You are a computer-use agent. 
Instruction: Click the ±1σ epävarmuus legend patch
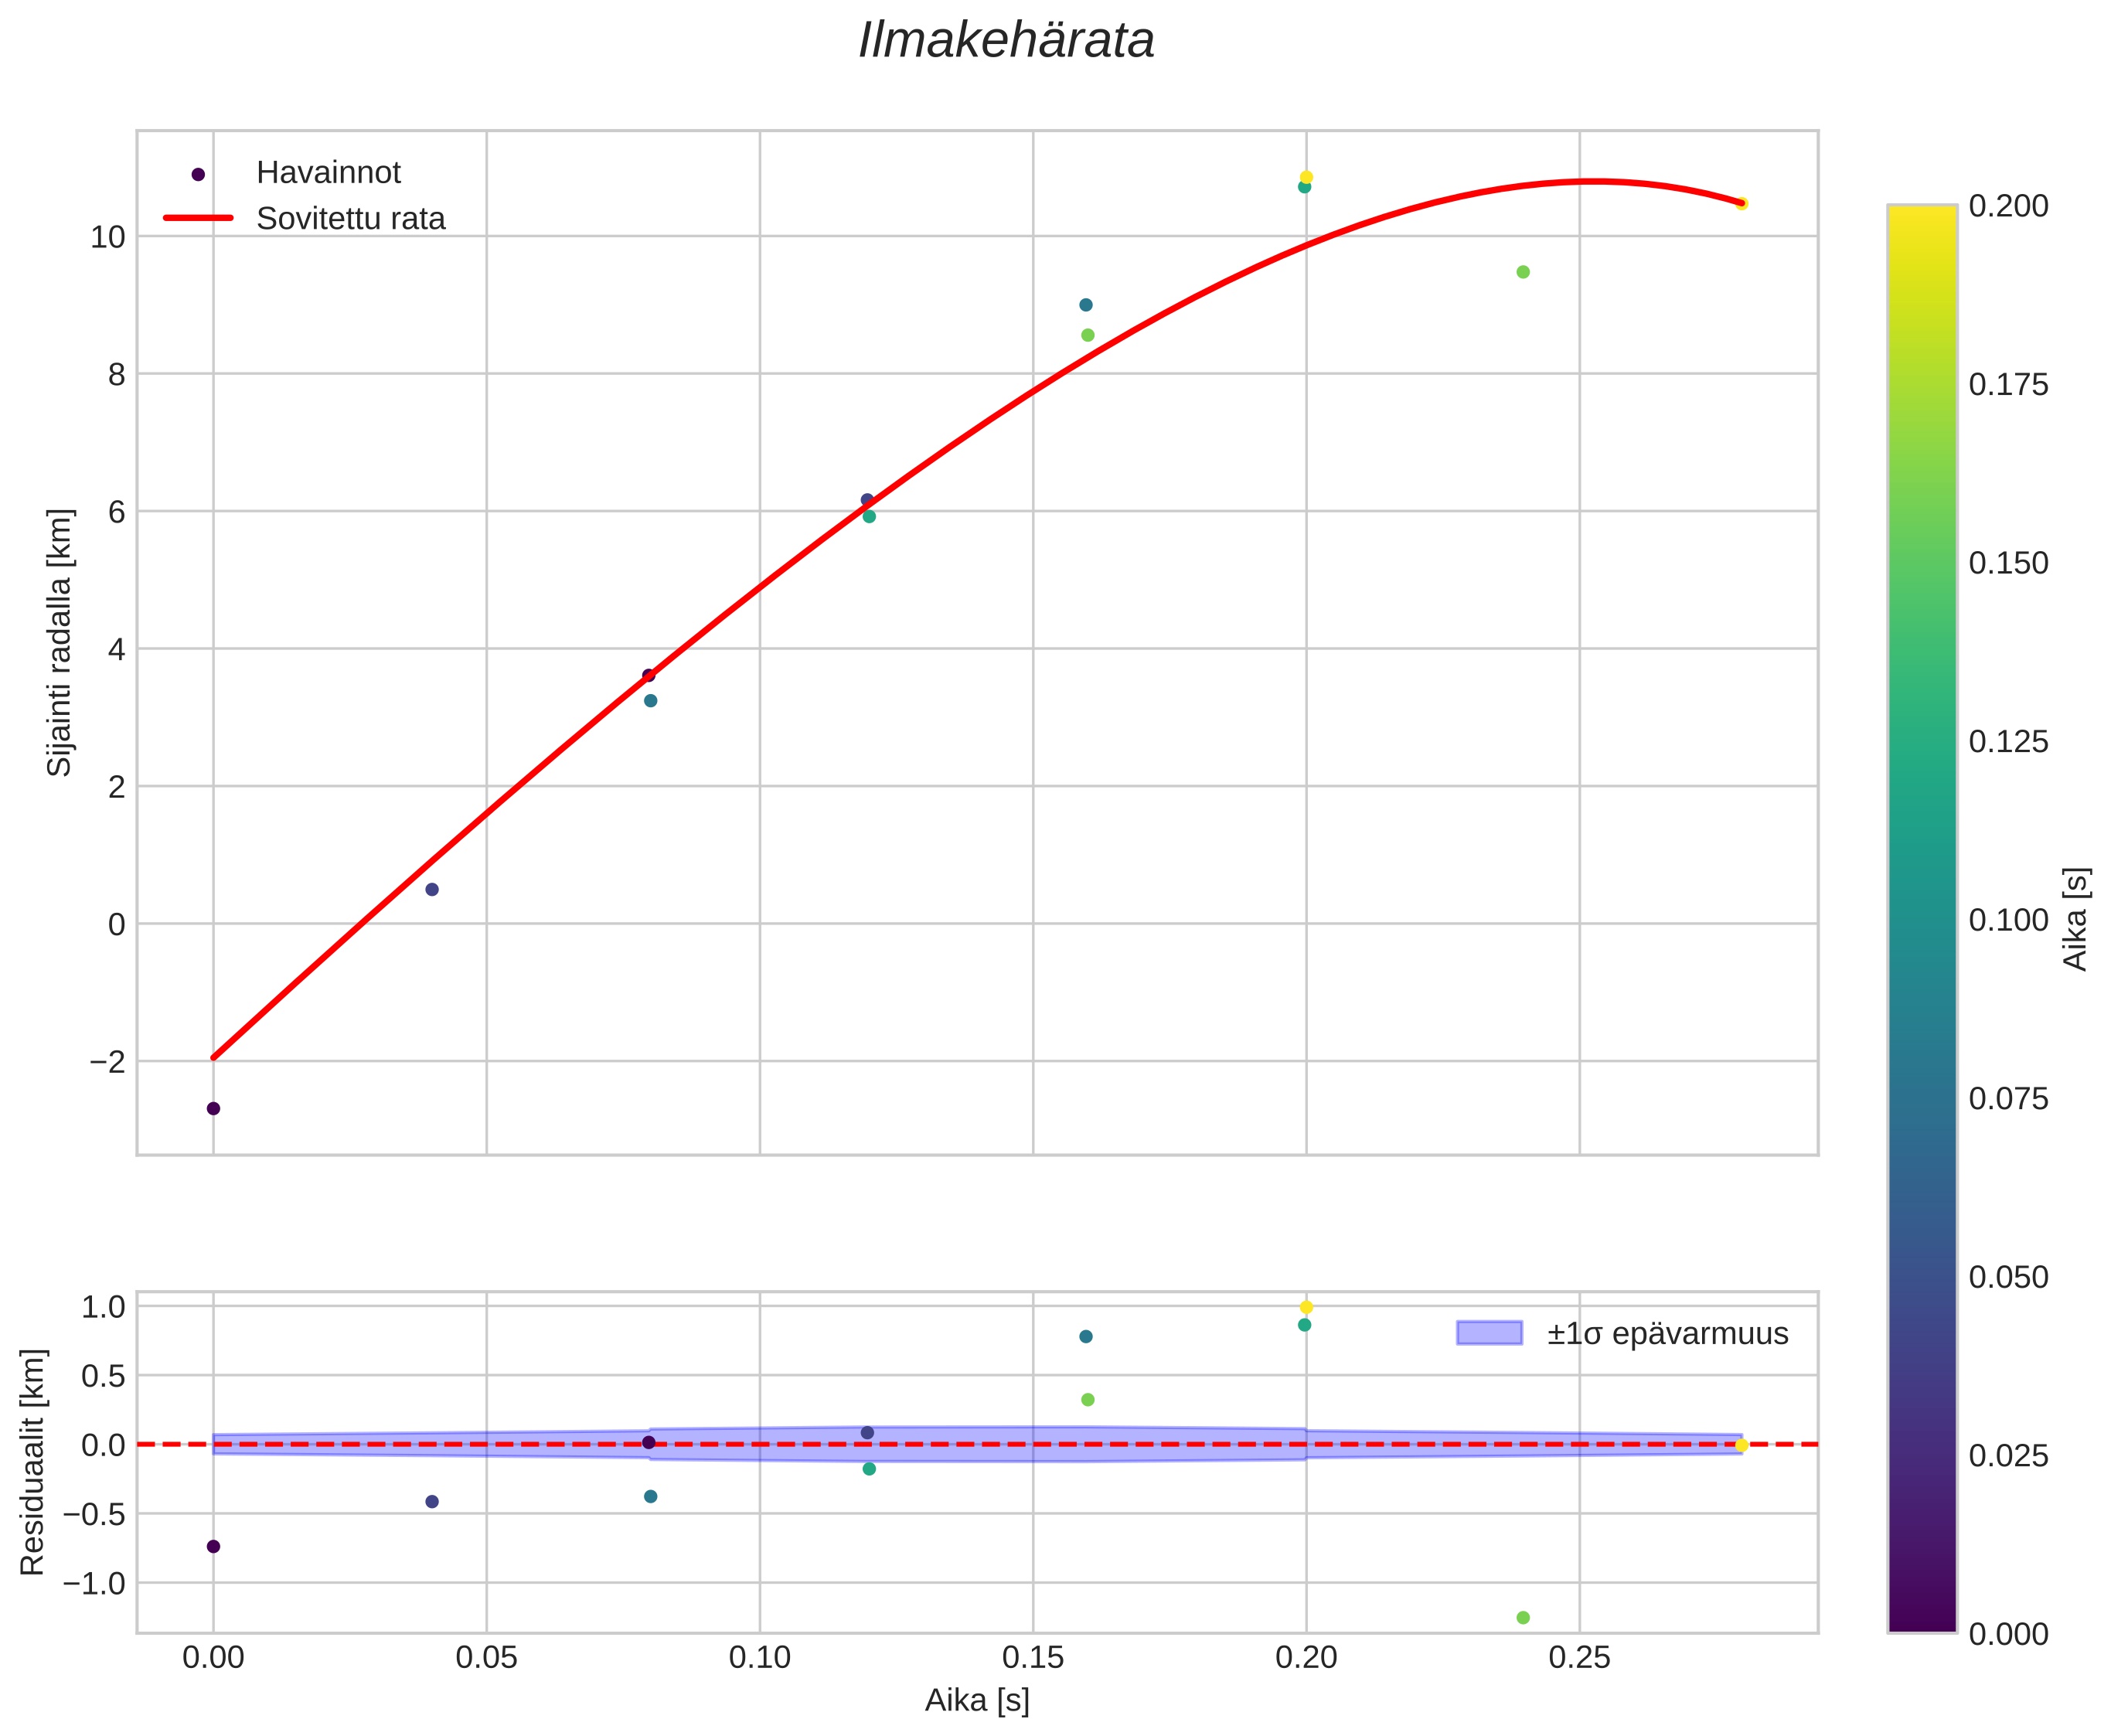[1489, 1333]
